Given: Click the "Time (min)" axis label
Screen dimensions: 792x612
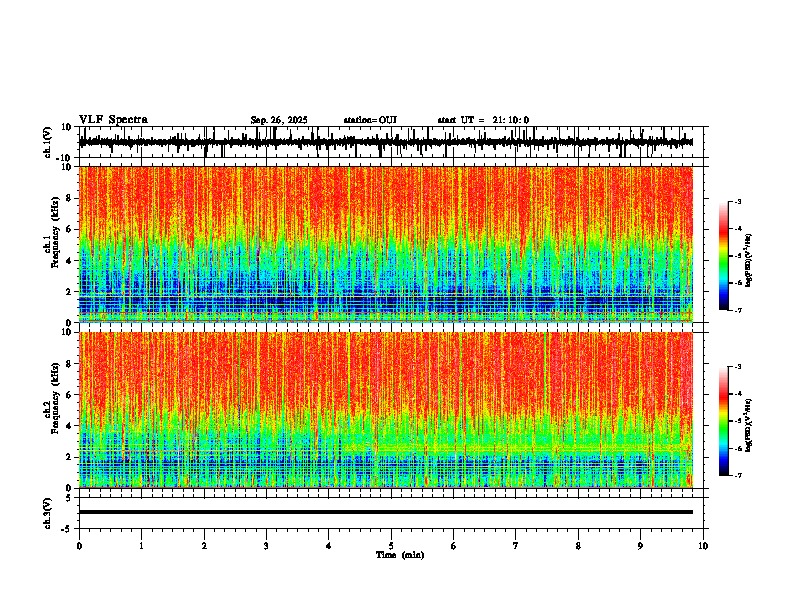Looking at the screenshot, I should [x=400, y=555].
